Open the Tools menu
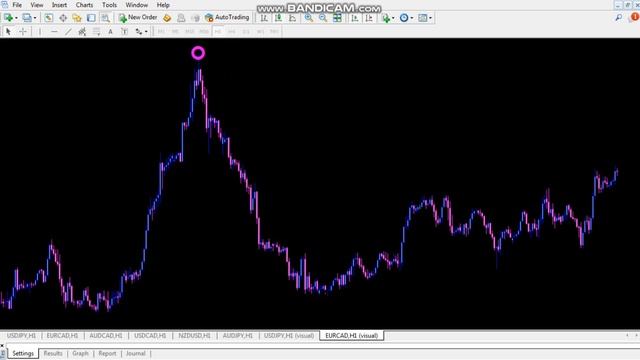The width and height of the screenshot is (640, 360). [109, 5]
